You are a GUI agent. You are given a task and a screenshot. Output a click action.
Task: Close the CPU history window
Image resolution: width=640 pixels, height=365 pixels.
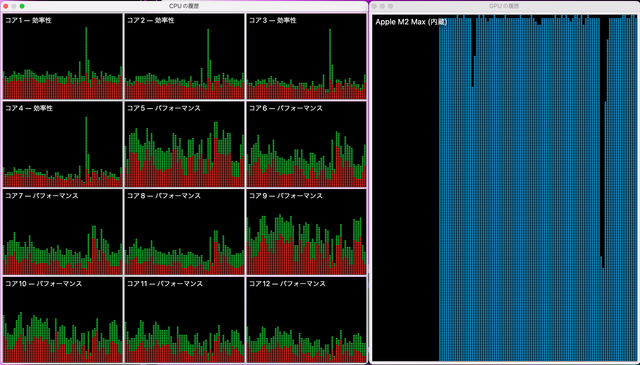pos(6,6)
